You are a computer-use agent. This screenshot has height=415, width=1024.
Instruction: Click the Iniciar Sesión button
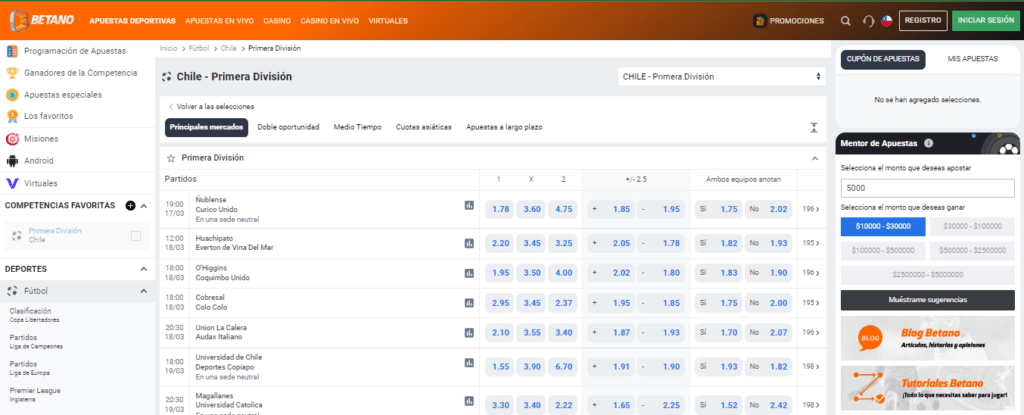985,21
